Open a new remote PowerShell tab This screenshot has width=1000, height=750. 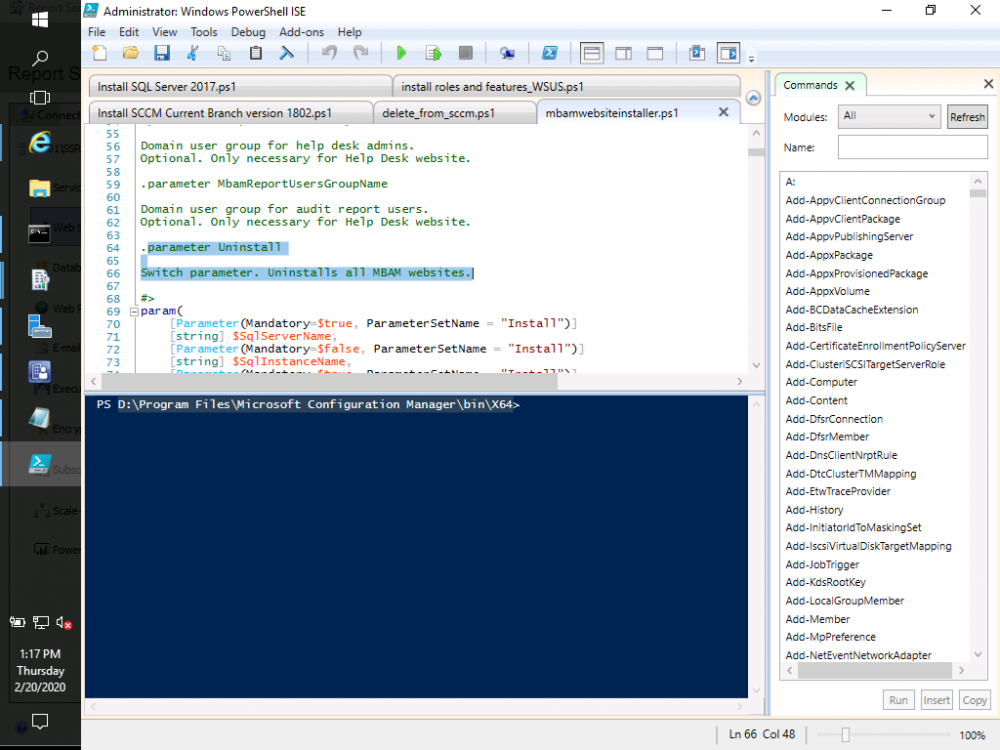tap(507, 53)
